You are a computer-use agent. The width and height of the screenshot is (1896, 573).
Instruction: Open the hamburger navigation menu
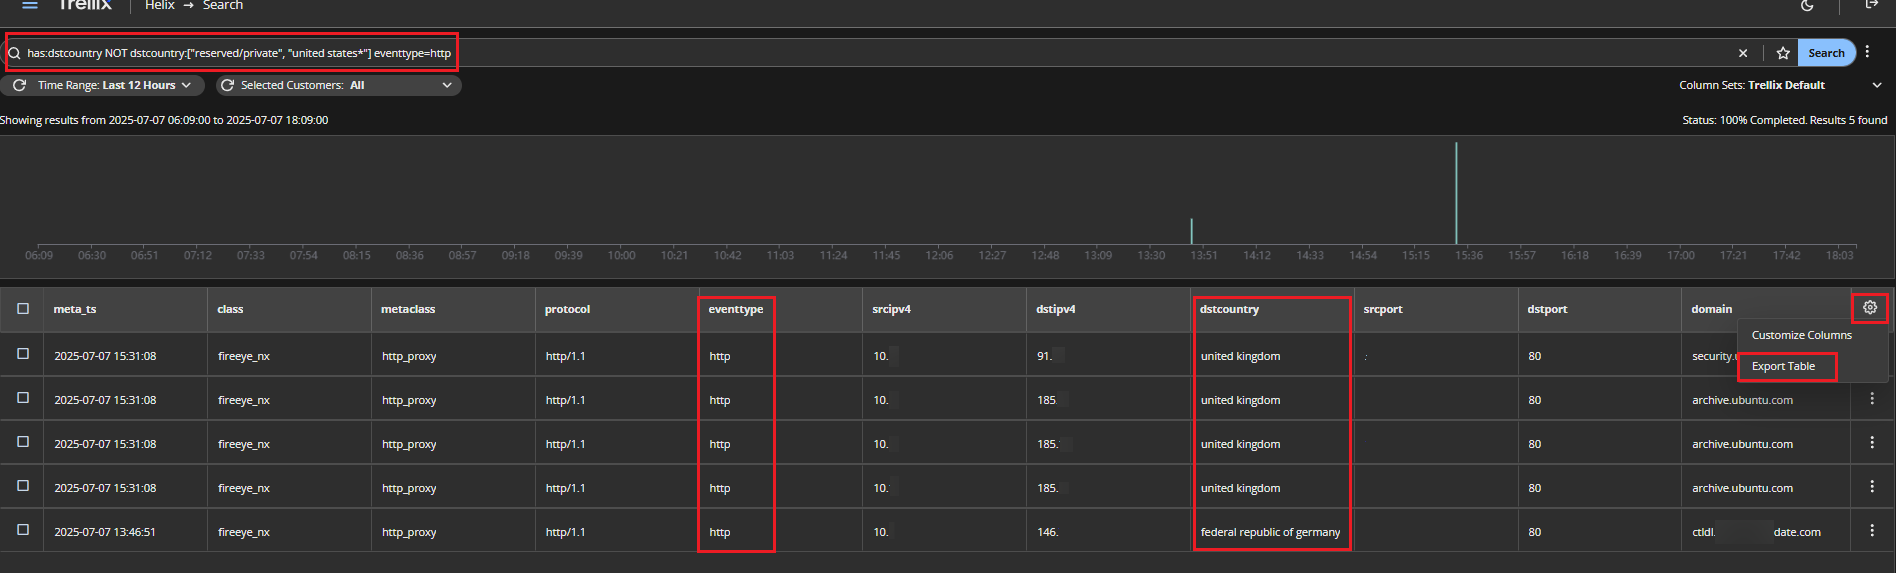pos(30,5)
